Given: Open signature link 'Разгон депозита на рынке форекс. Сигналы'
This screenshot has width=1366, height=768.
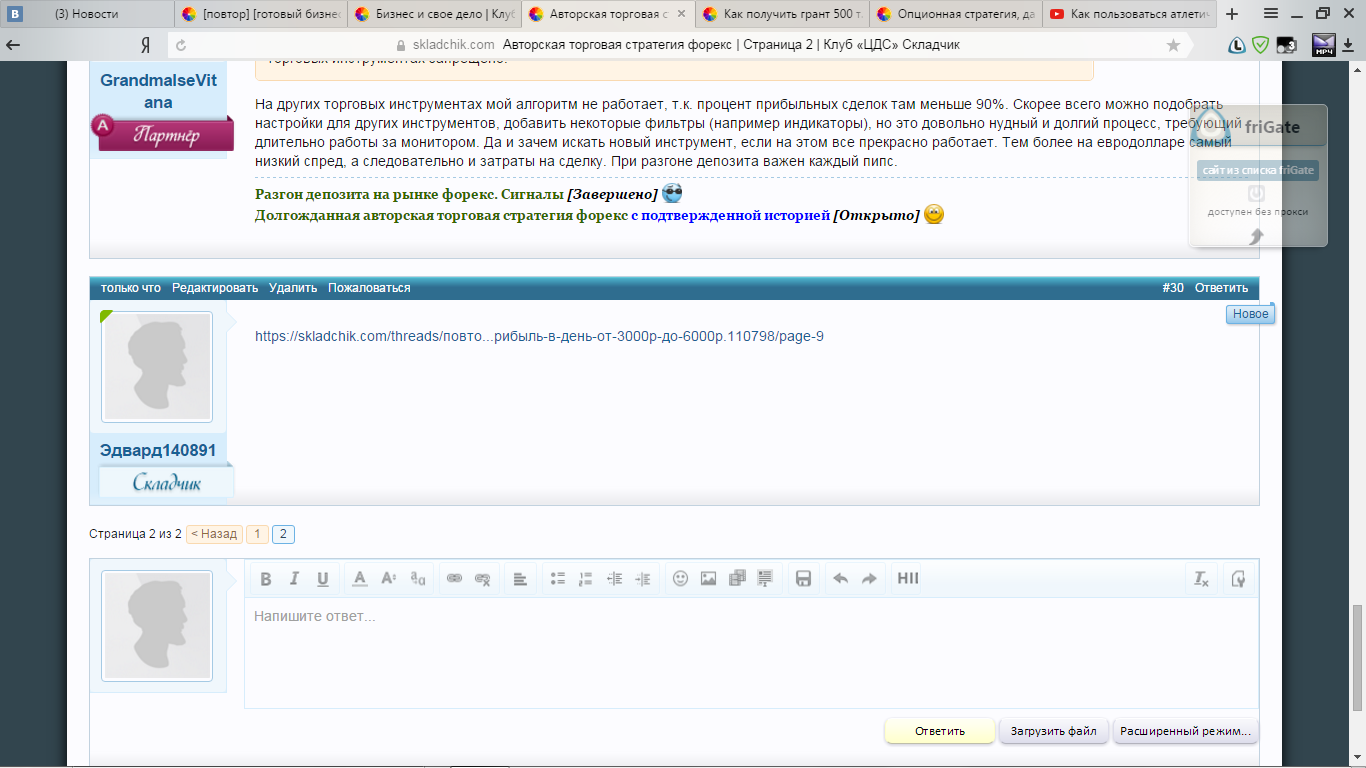Looking at the screenshot, I should click(409, 193).
